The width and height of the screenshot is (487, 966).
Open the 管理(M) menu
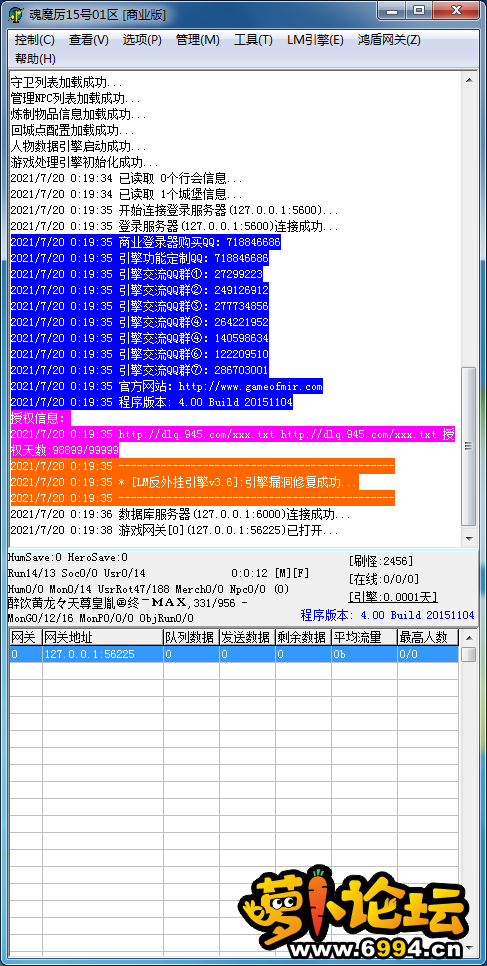point(197,40)
